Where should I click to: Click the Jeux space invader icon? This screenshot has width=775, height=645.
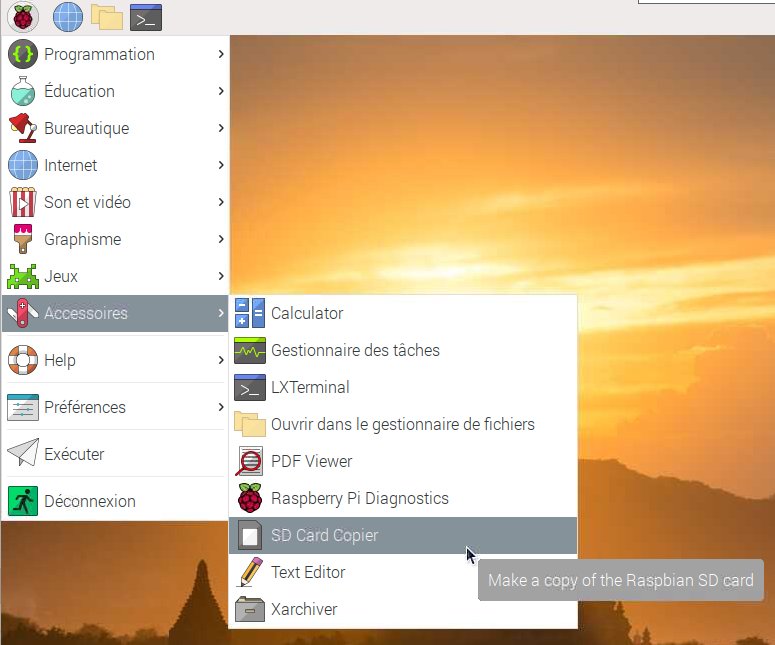point(23,276)
